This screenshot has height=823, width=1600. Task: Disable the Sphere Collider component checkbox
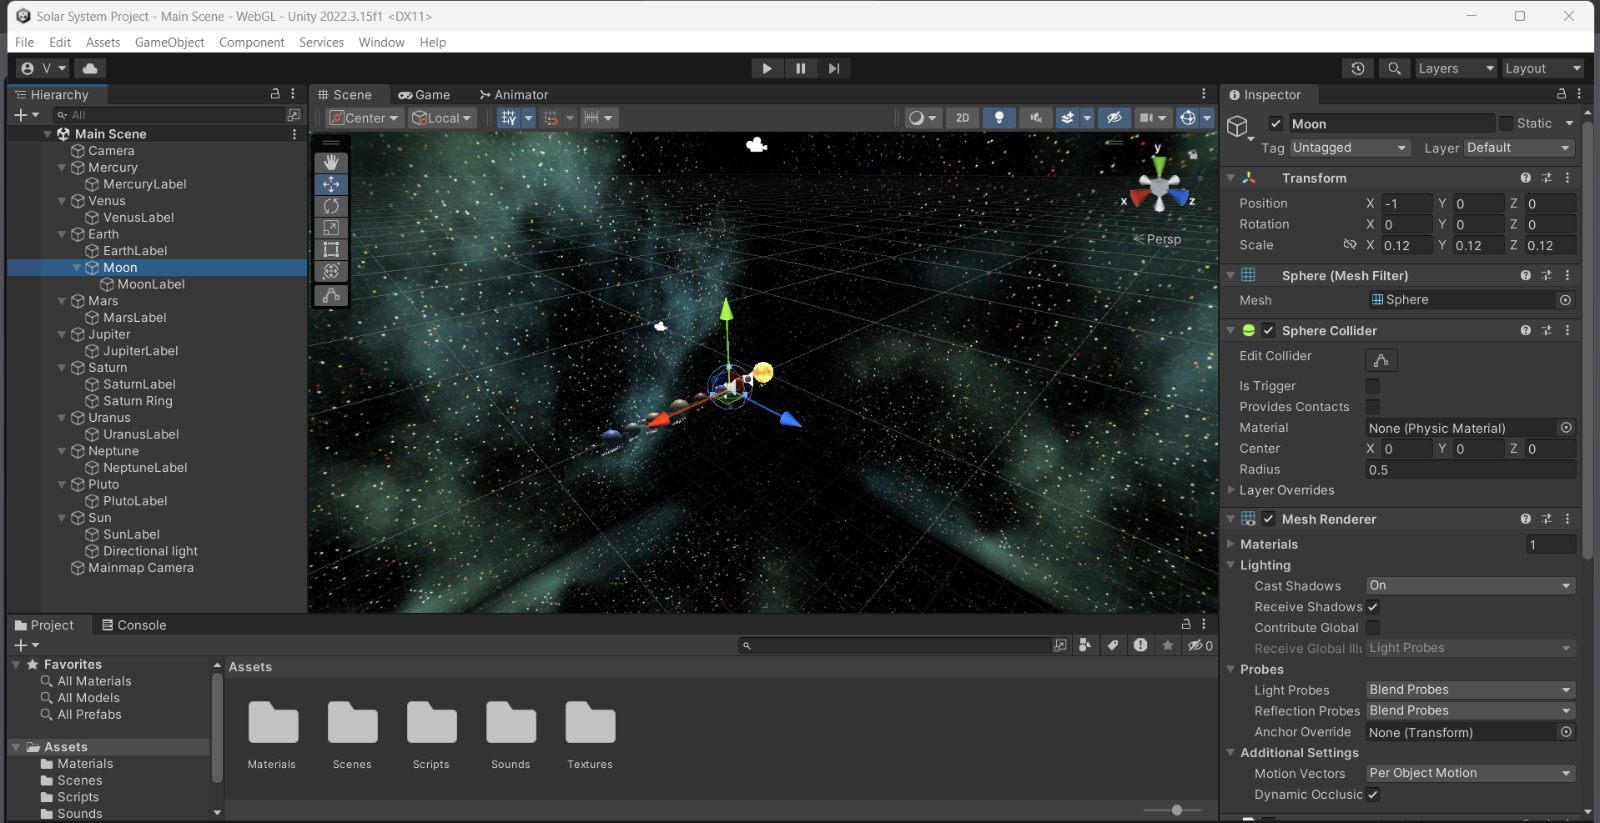[1268, 331]
